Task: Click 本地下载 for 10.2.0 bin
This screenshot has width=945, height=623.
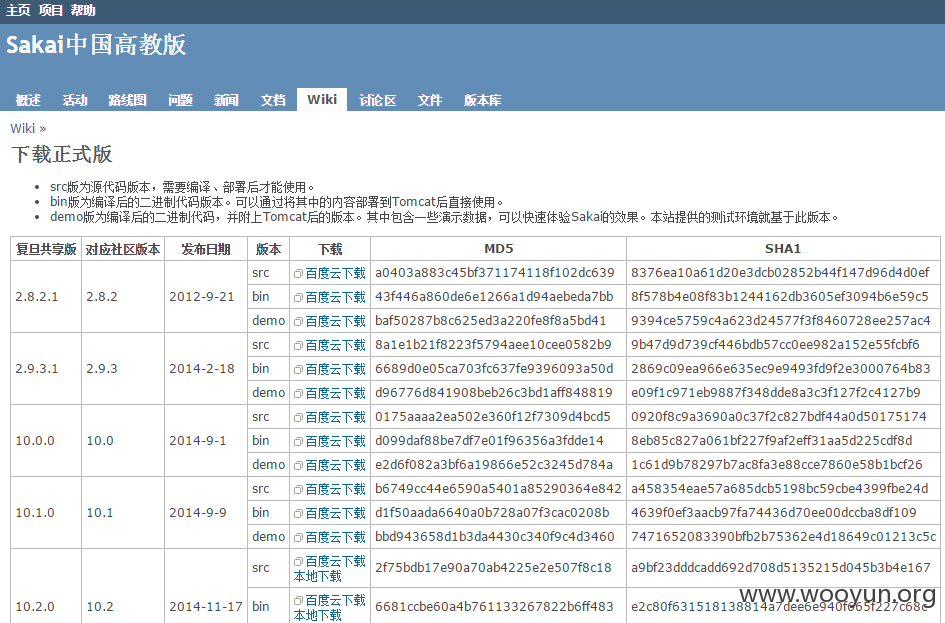Action: pos(318,615)
